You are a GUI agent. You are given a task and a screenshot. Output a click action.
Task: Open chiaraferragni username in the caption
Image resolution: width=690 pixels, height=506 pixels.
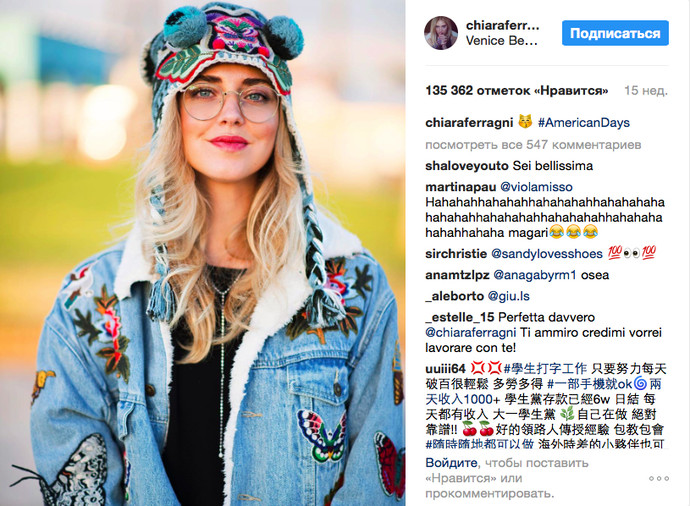click(469, 122)
